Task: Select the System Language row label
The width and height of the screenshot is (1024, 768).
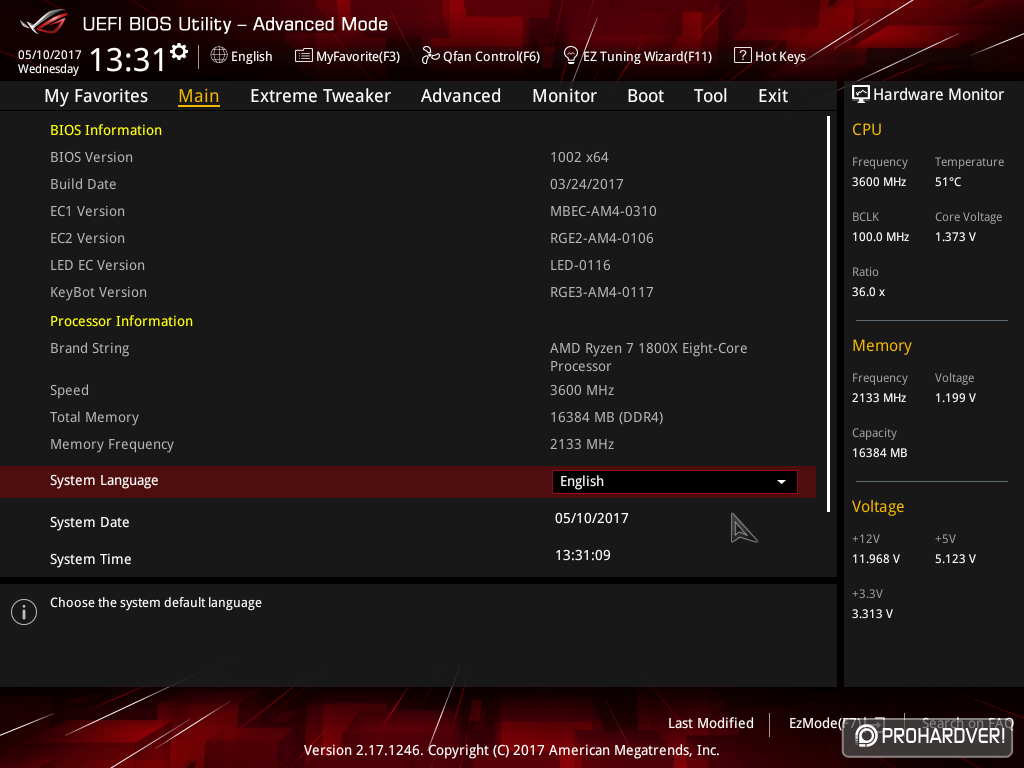Action: tap(104, 480)
